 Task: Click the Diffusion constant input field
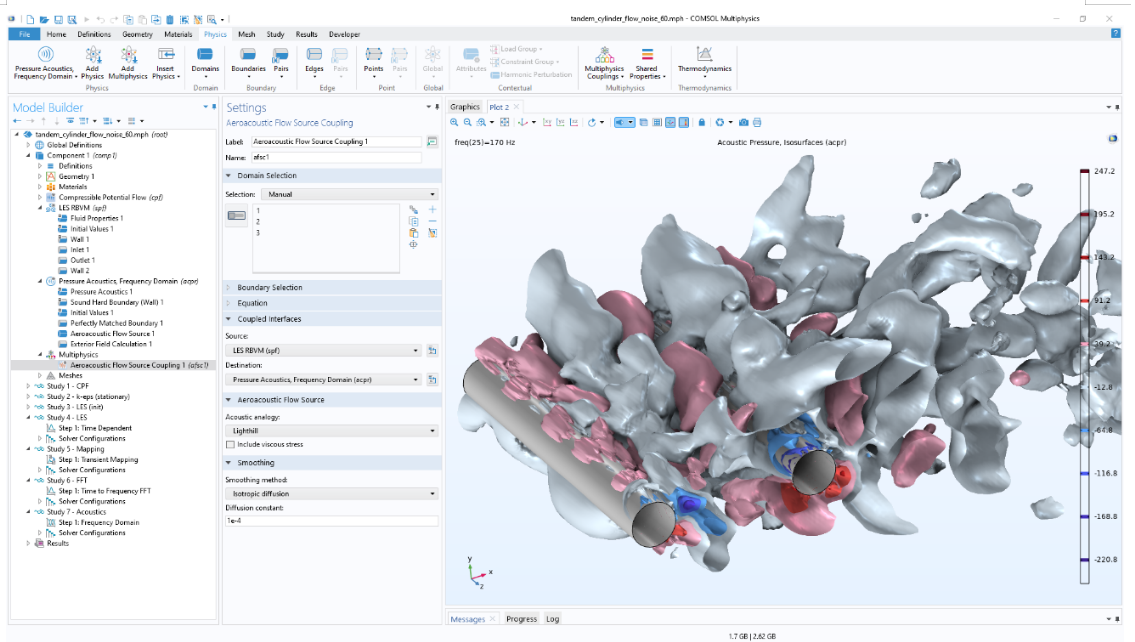(x=332, y=521)
